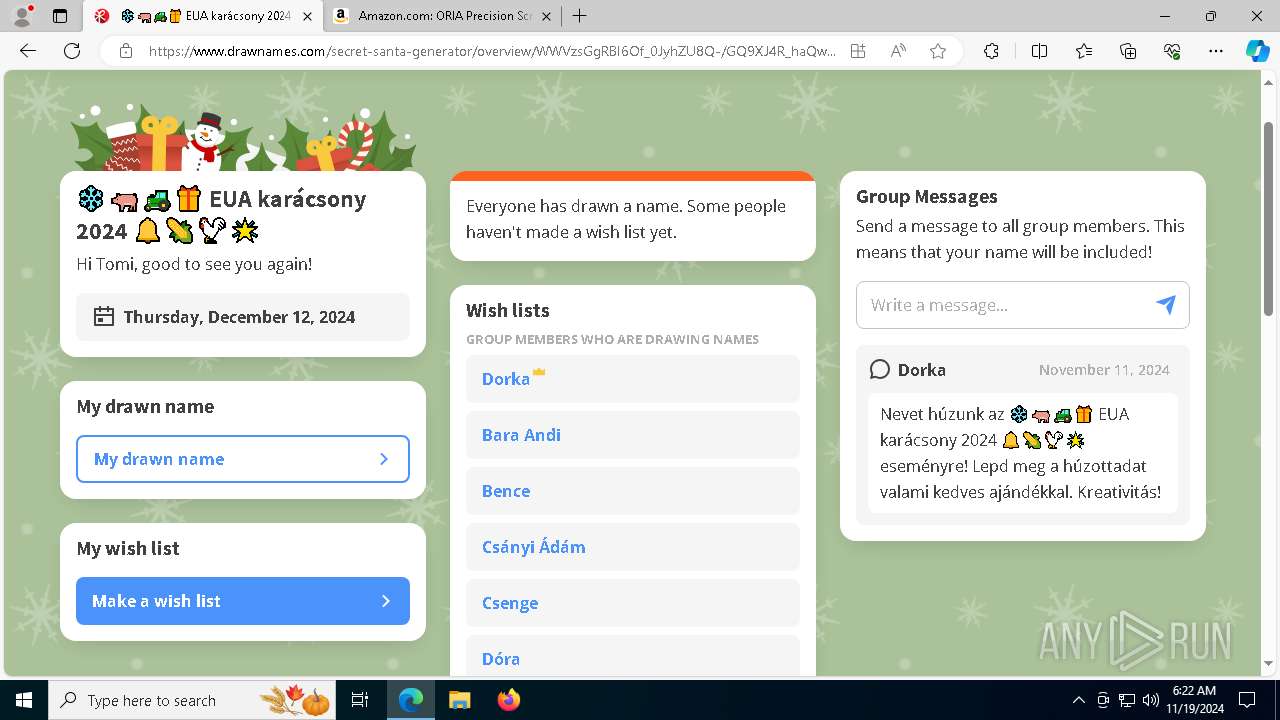The image size is (1280, 720).
Task: Open Edge Settings and more menu
Action: [x=1216, y=51]
